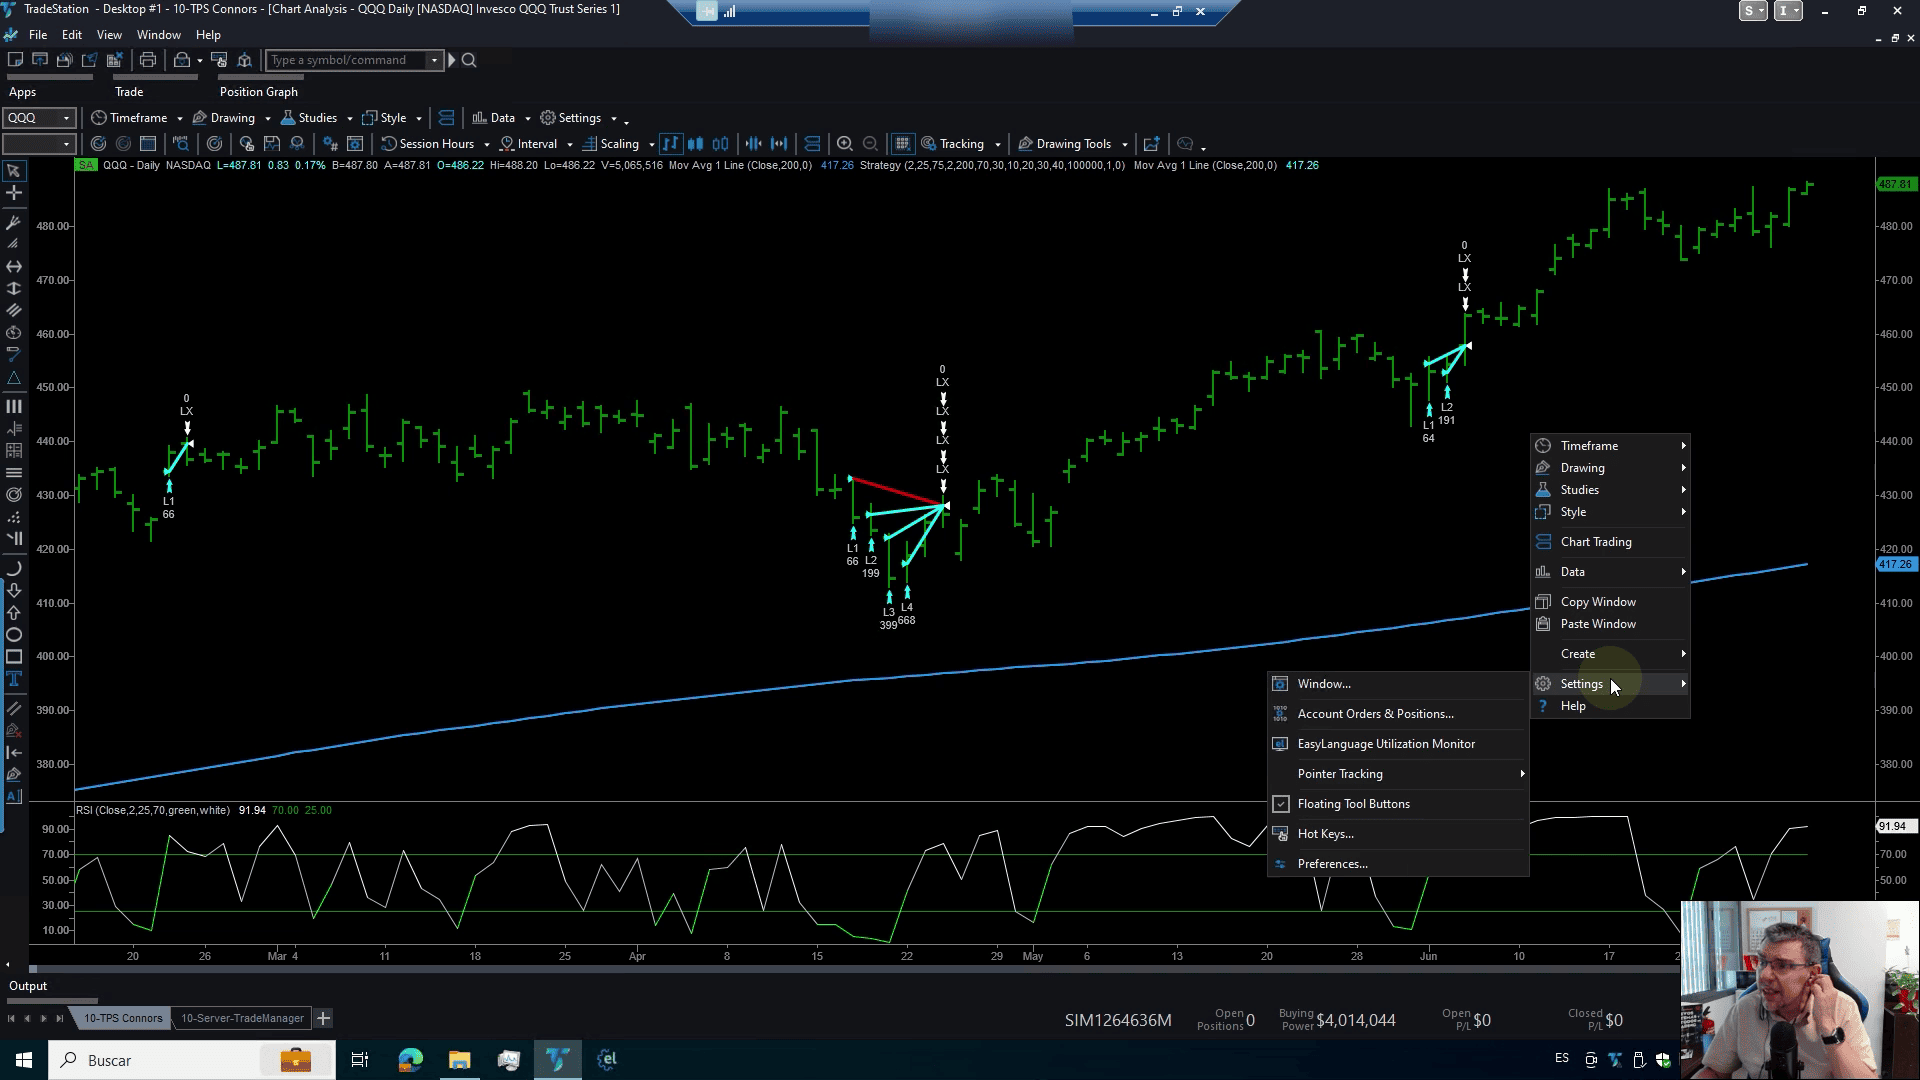Image resolution: width=1920 pixels, height=1080 pixels.
Task: Click the EasyLanguage taskbar icon
Action: 607,1060
